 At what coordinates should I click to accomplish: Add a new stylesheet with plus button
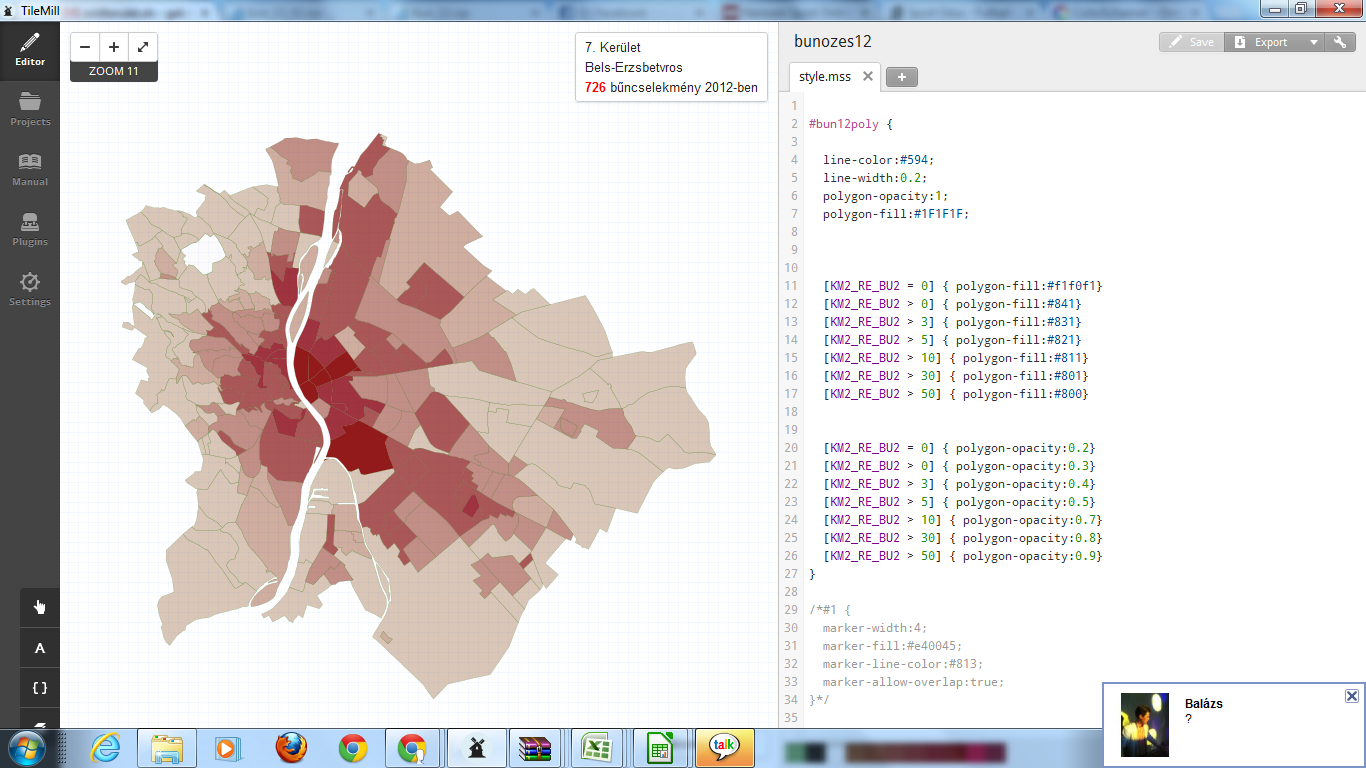[901, 77]
